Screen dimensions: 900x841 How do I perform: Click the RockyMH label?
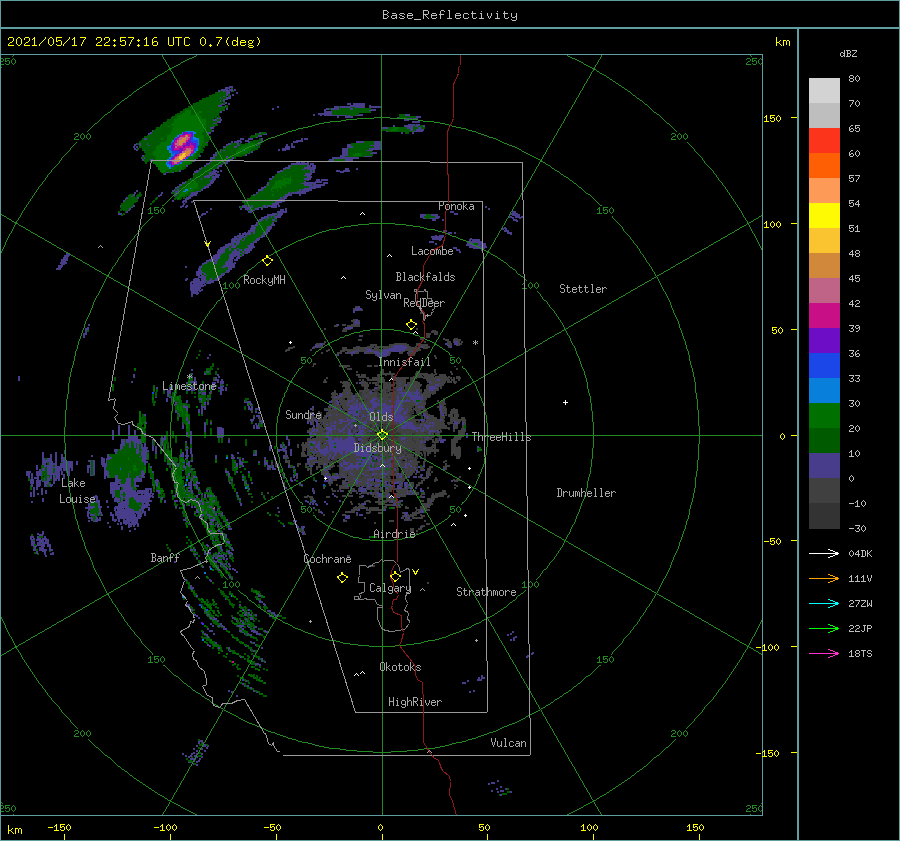click(x=264, y=280)
